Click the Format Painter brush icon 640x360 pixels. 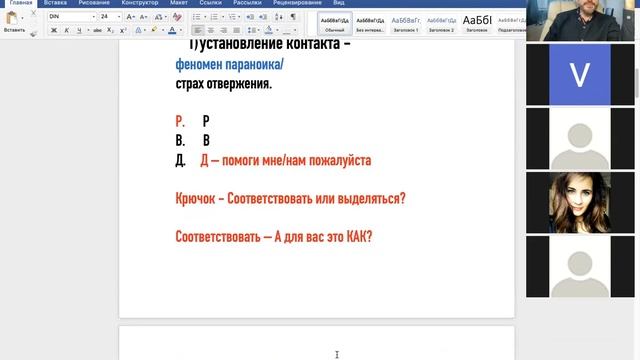pyautogui.click(x=33, y=34)
